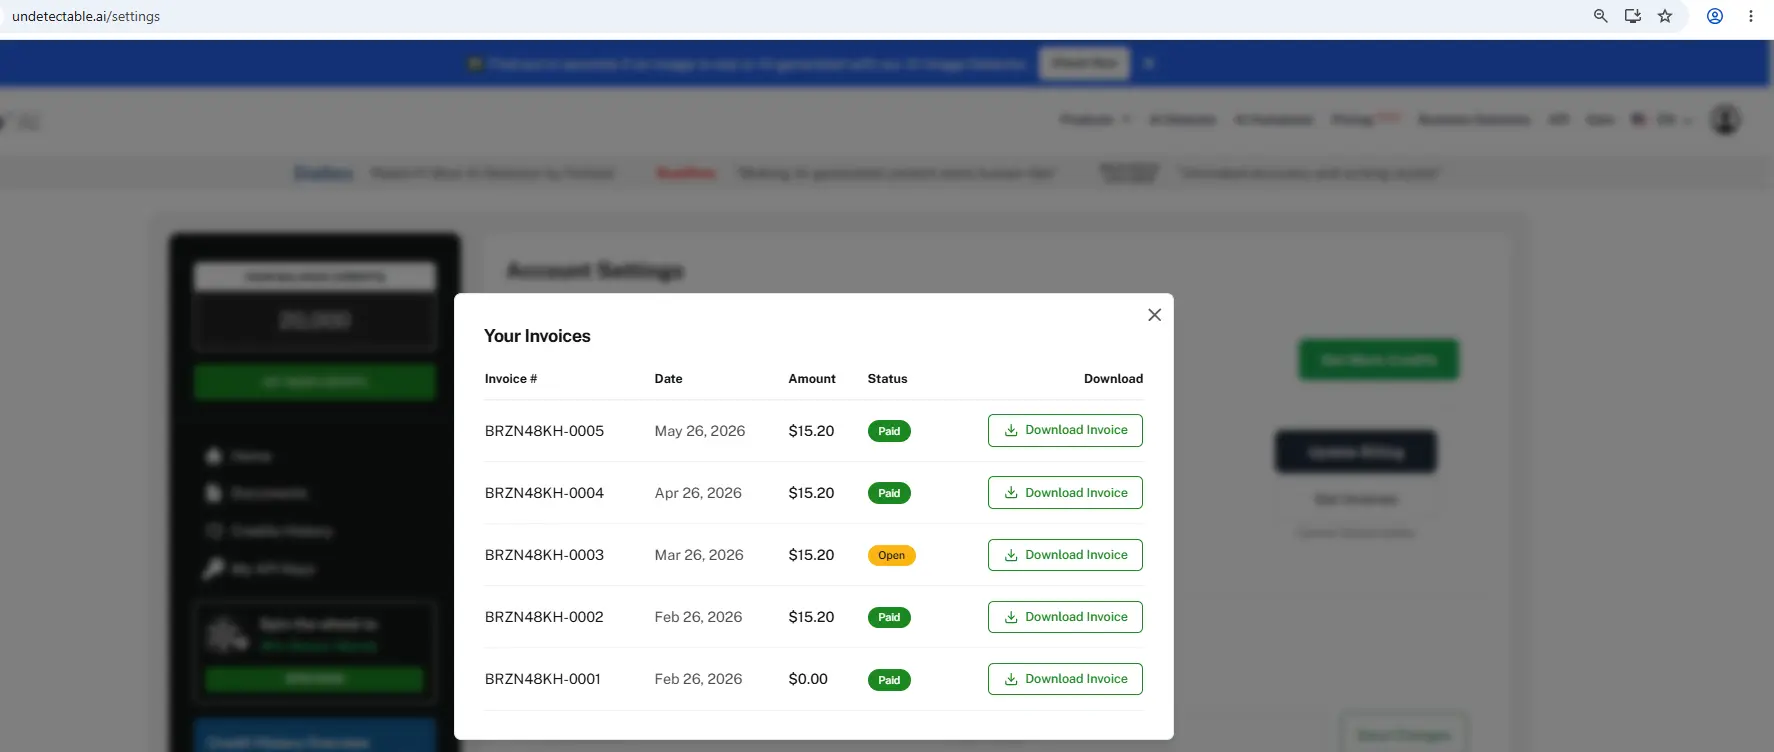1774x752 pixels.
Task: Click the install app icon in address bar
Action: [1632, 16]
